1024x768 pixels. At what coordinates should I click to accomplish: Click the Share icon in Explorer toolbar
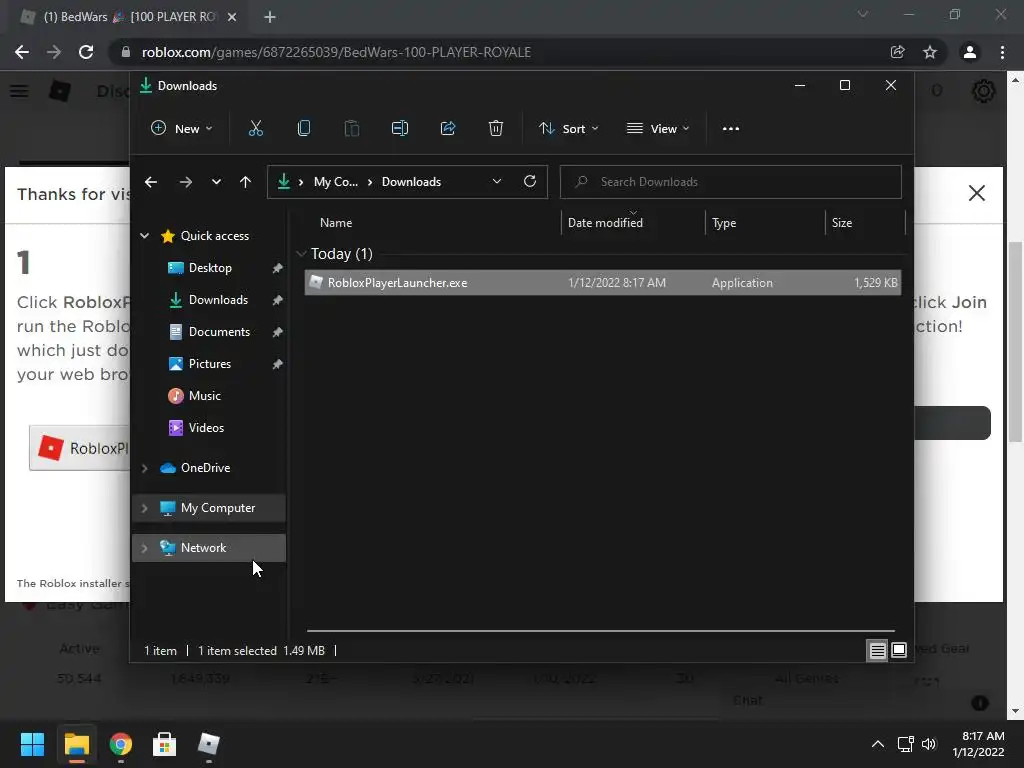[x=448, y=129]
